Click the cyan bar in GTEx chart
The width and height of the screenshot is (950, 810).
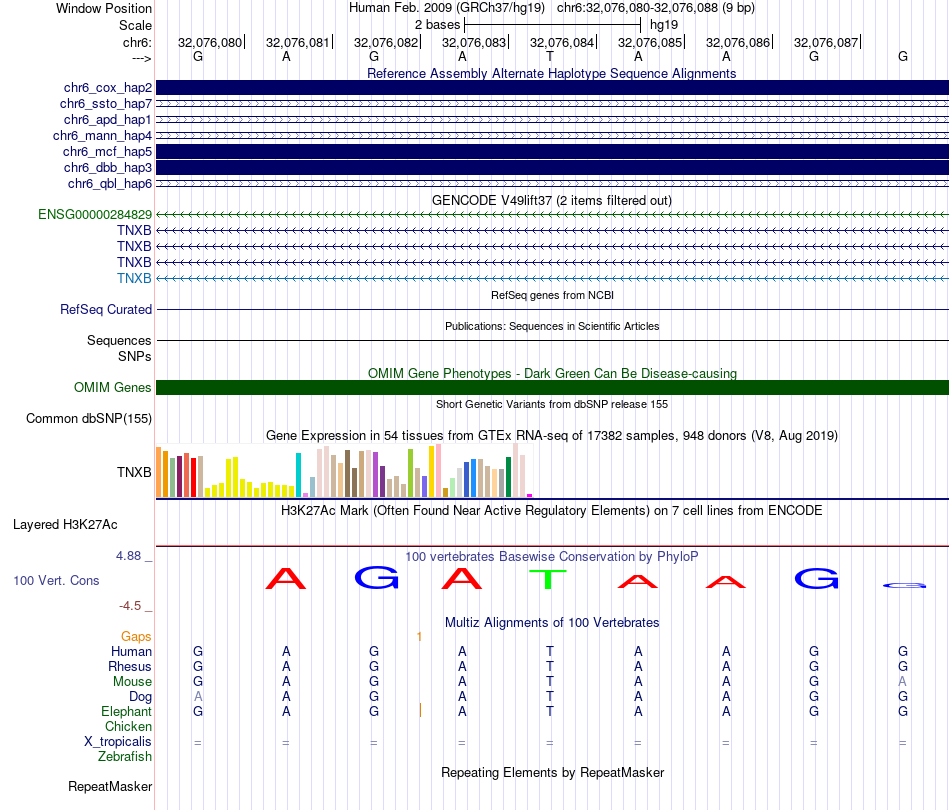coord(298,475)
